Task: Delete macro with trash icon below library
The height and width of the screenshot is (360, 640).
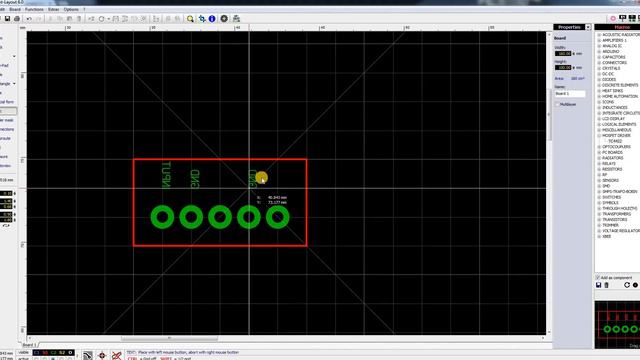Action: tap(607, 285)
